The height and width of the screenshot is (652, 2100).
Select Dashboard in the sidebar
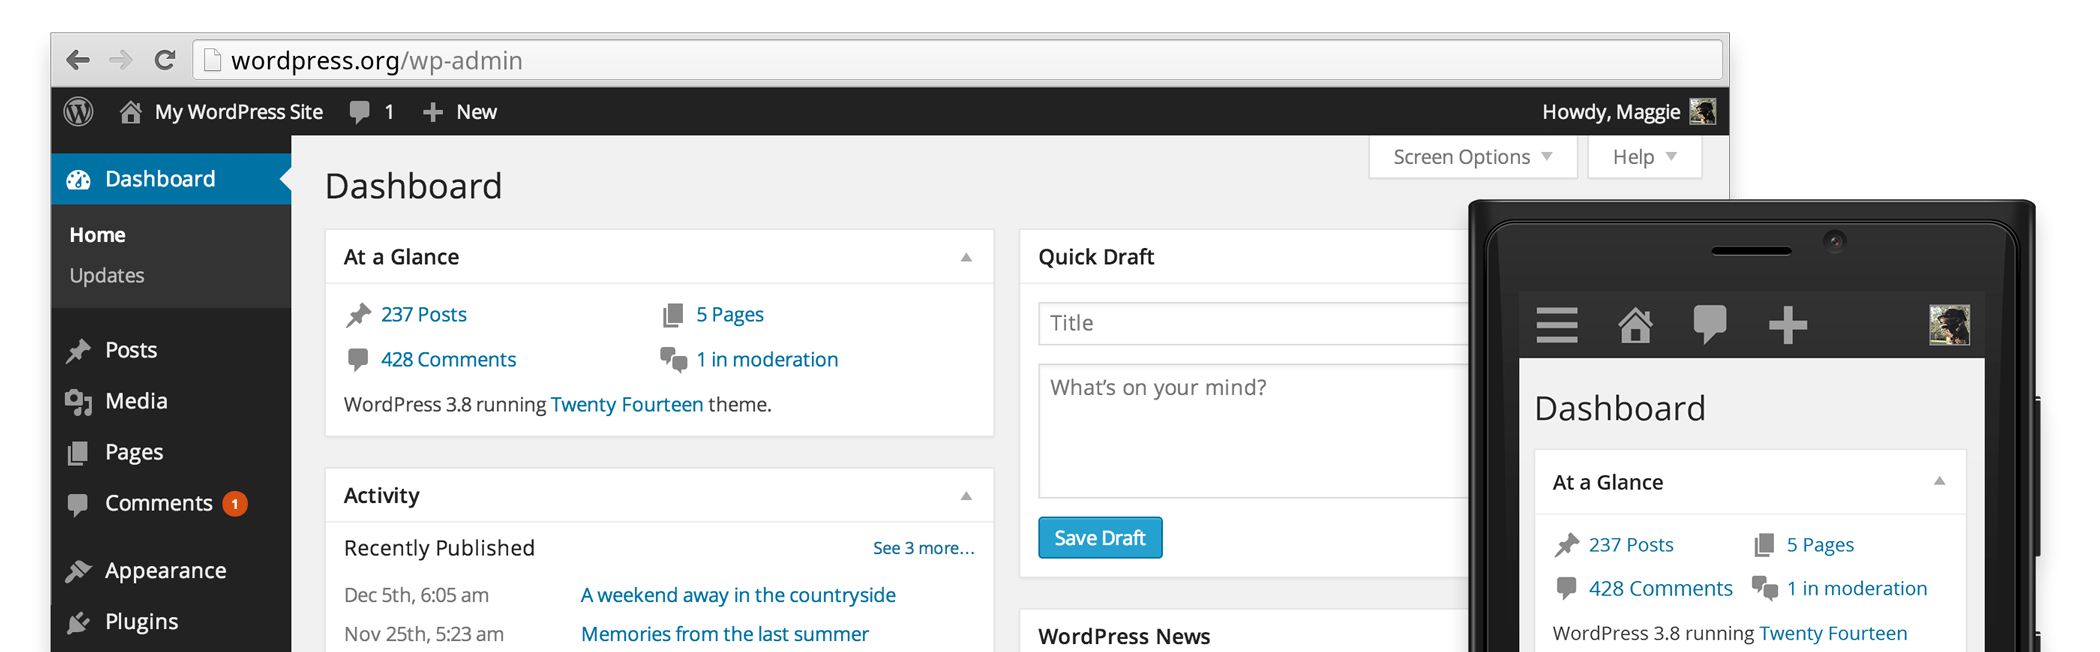click(x=171, y=179)
